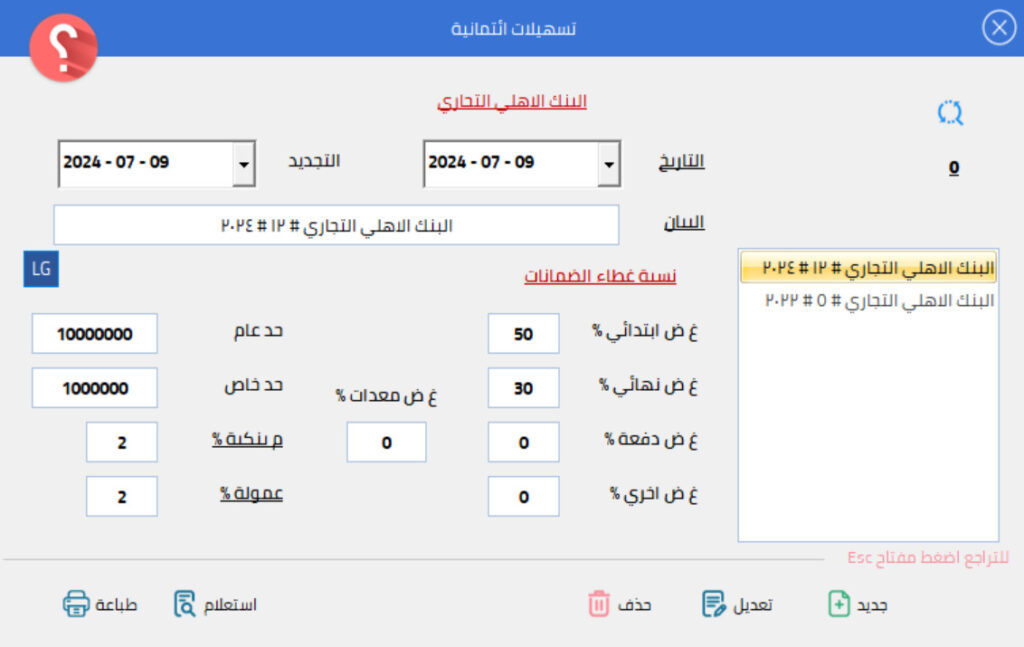Open the التجديد renewal date dropdown arrow
Viewport: 1024px width, 647px height.
pyautogui.click(x=243, y=164)
